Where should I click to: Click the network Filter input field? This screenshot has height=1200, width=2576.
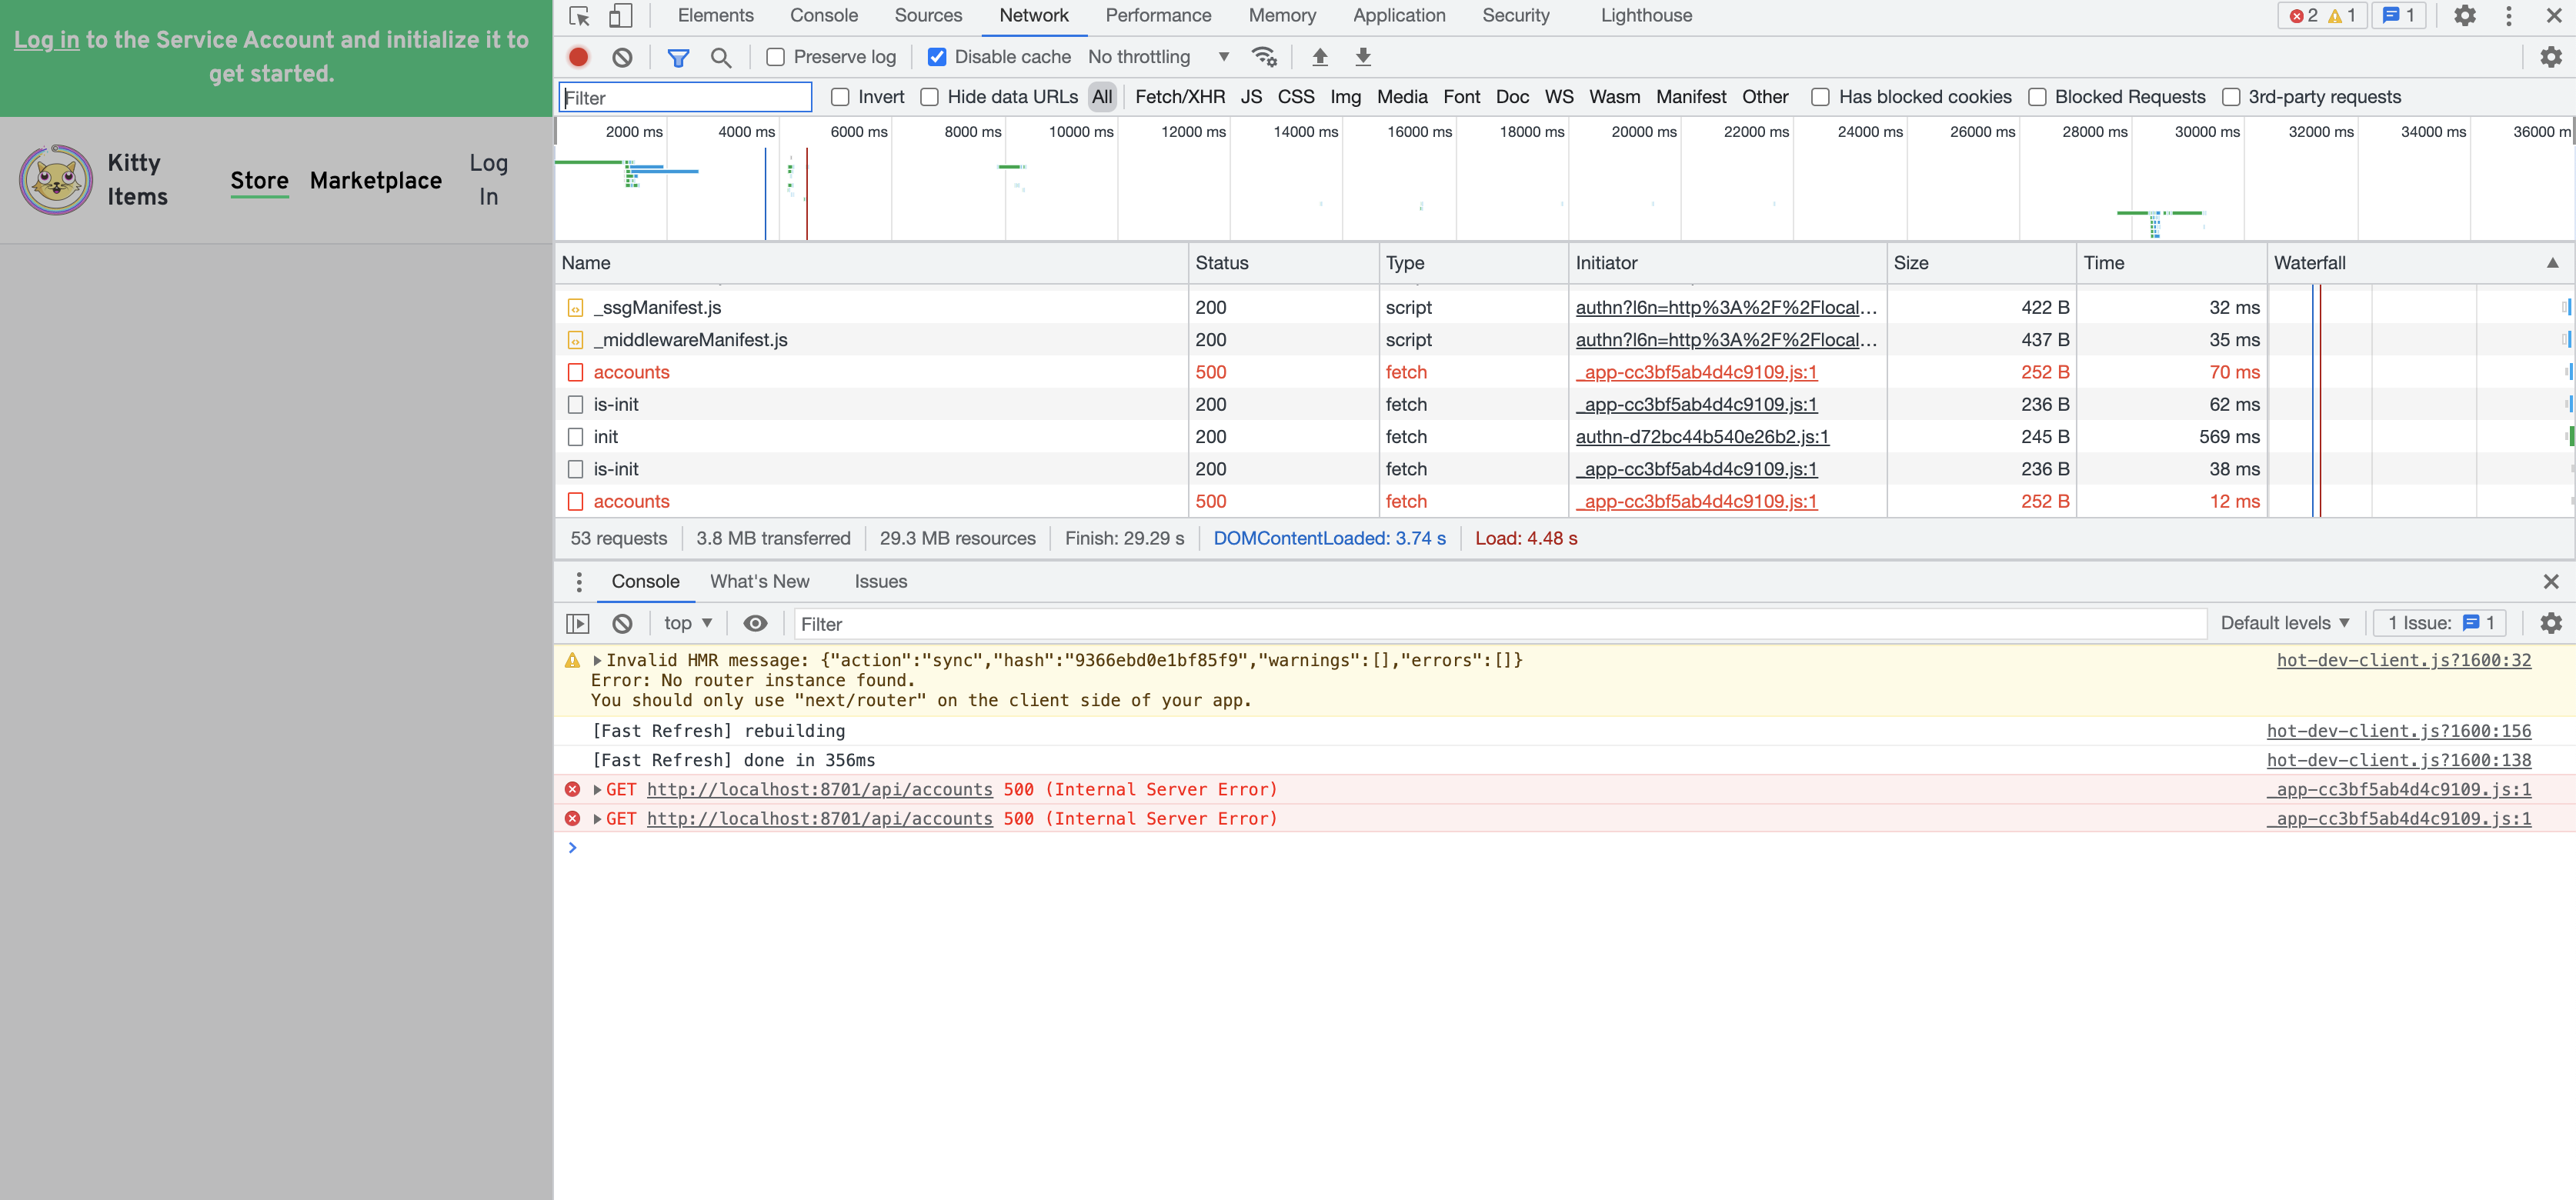pos(685,97)
